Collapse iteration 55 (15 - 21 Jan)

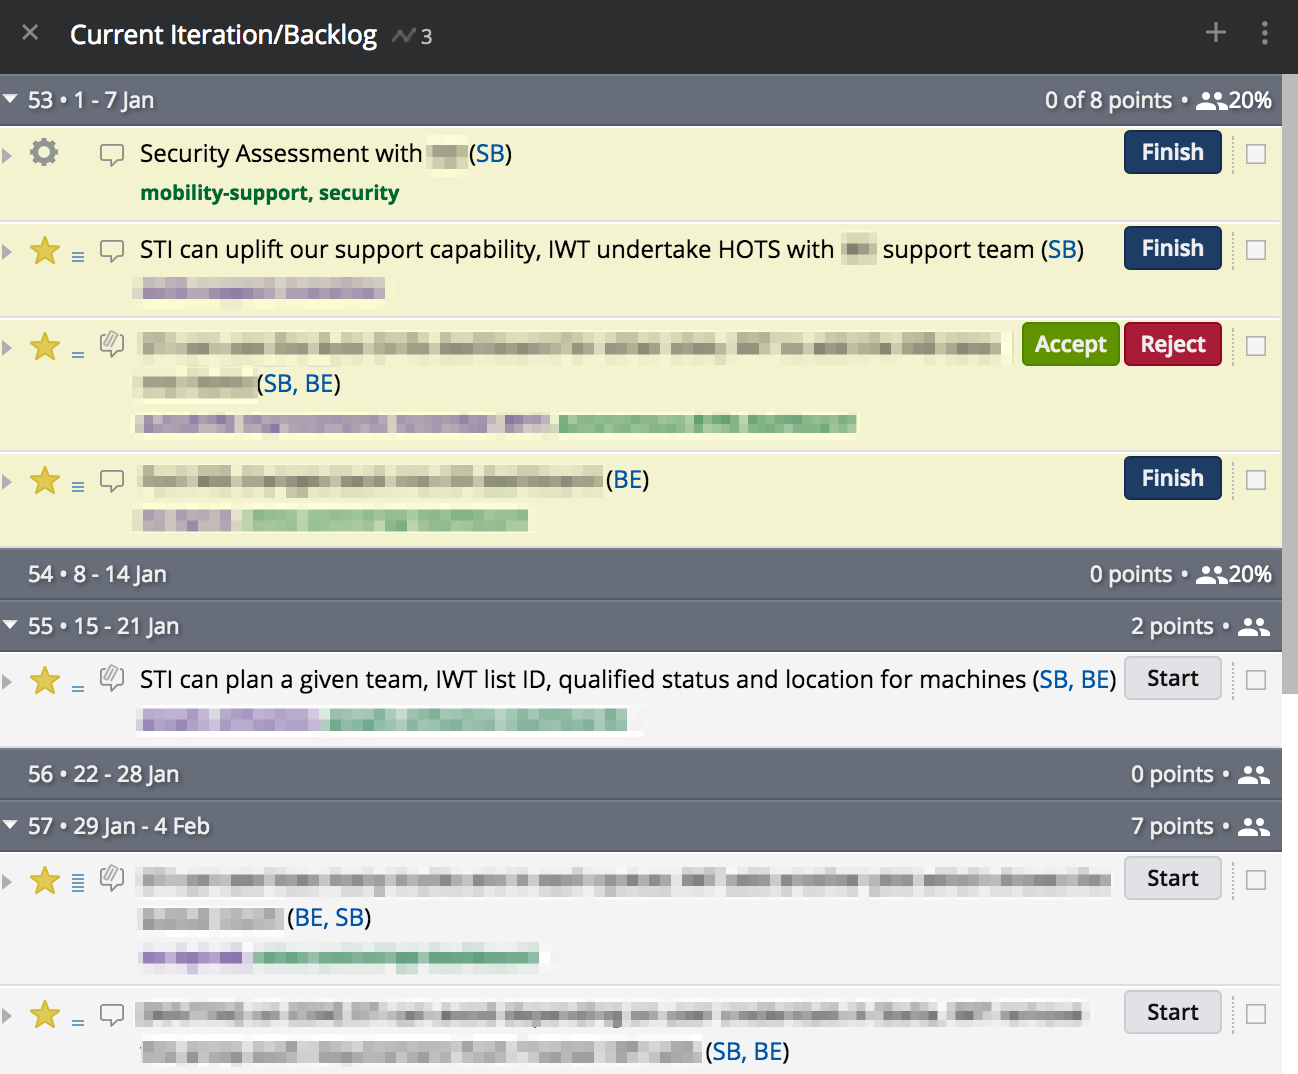click(11, 626)
